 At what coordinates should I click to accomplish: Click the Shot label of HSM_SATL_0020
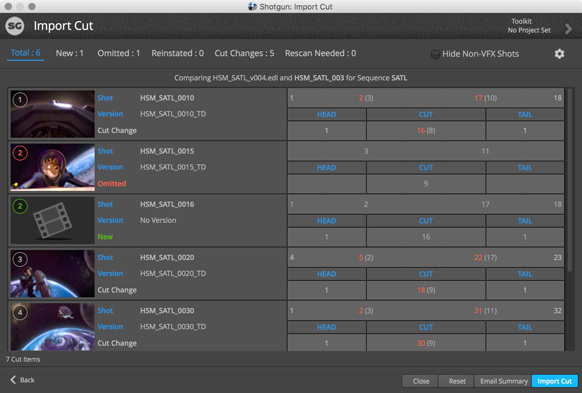pos(105,257)
